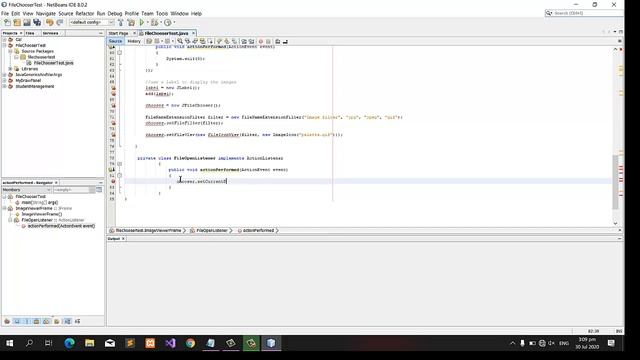Screen dimensions: 640x360
Task: Expand the Libraries node in Projects tree
Action: [x=10, y=69]
